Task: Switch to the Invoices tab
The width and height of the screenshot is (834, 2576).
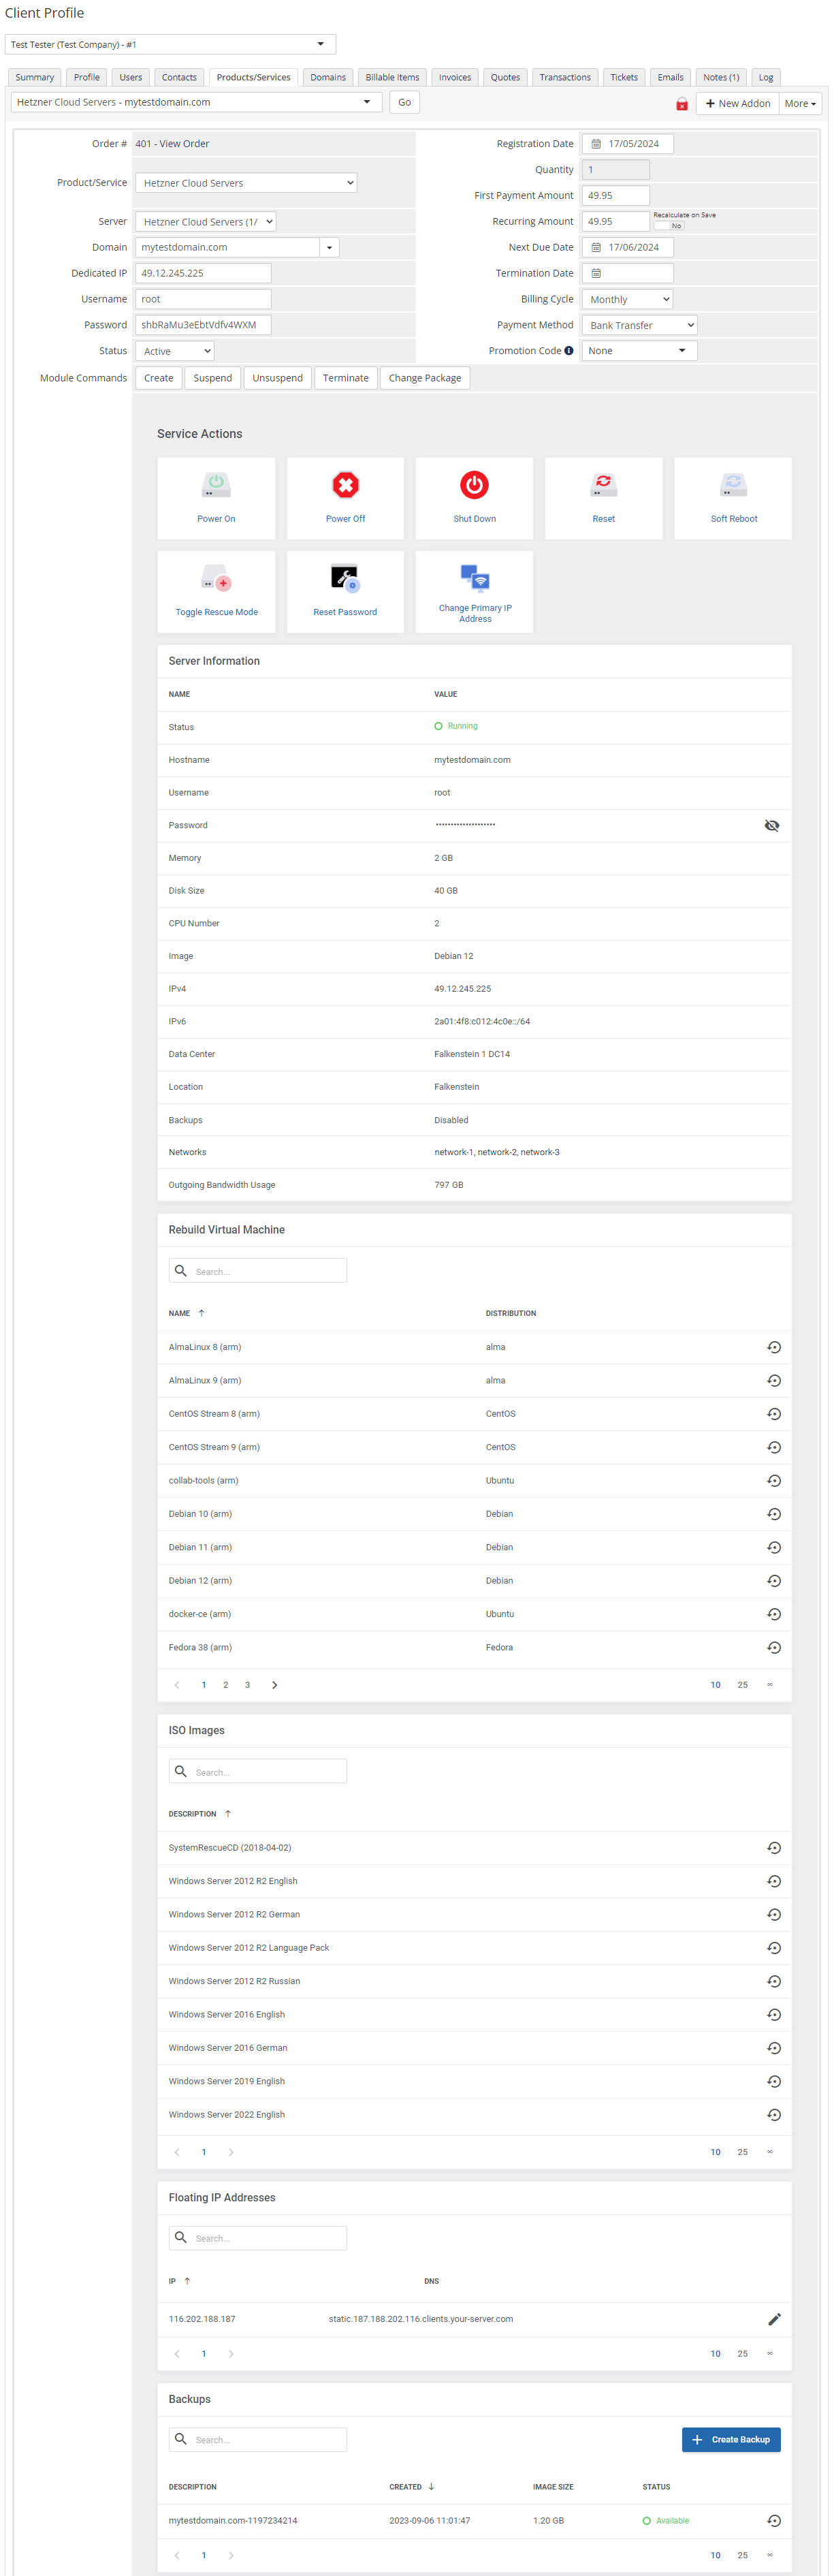Action: [454, 77]
